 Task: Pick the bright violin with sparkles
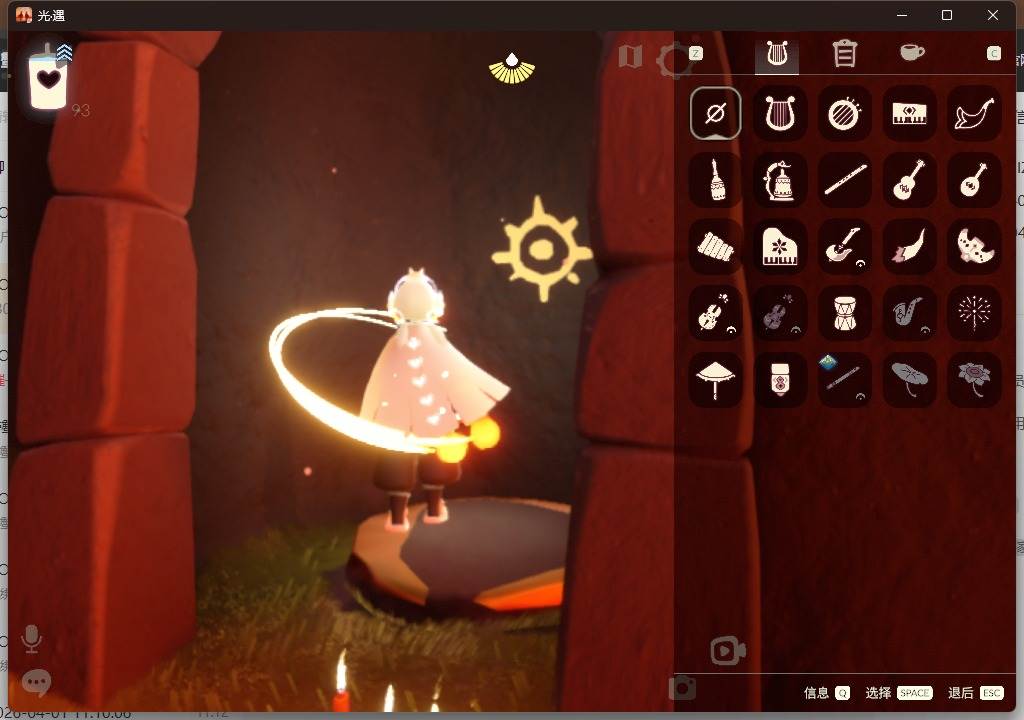pyautogui.click(x=715, y=314)
